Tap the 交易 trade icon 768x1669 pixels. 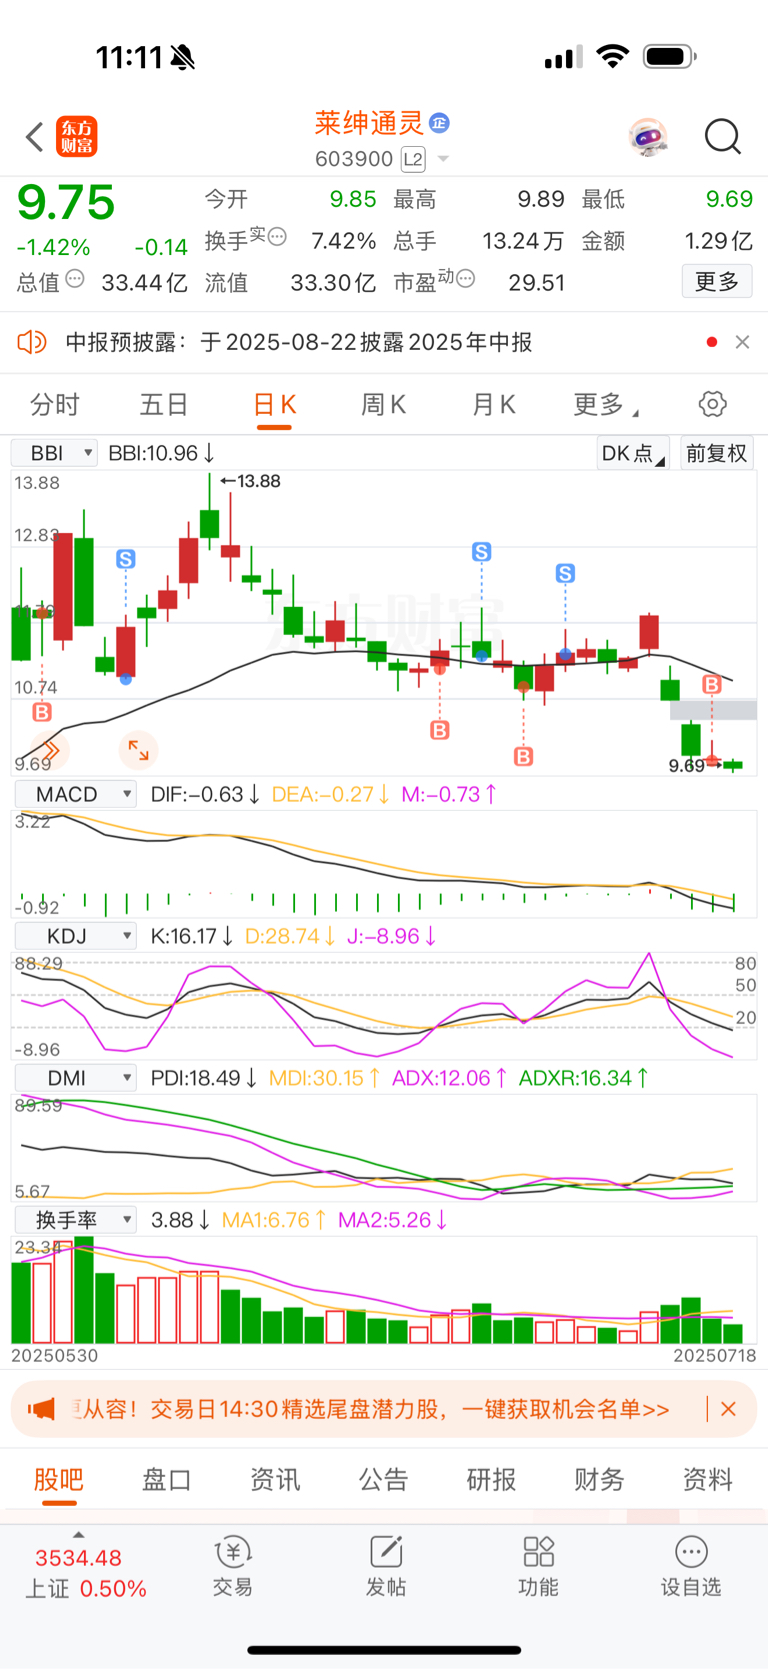[x=233, y=1567]
